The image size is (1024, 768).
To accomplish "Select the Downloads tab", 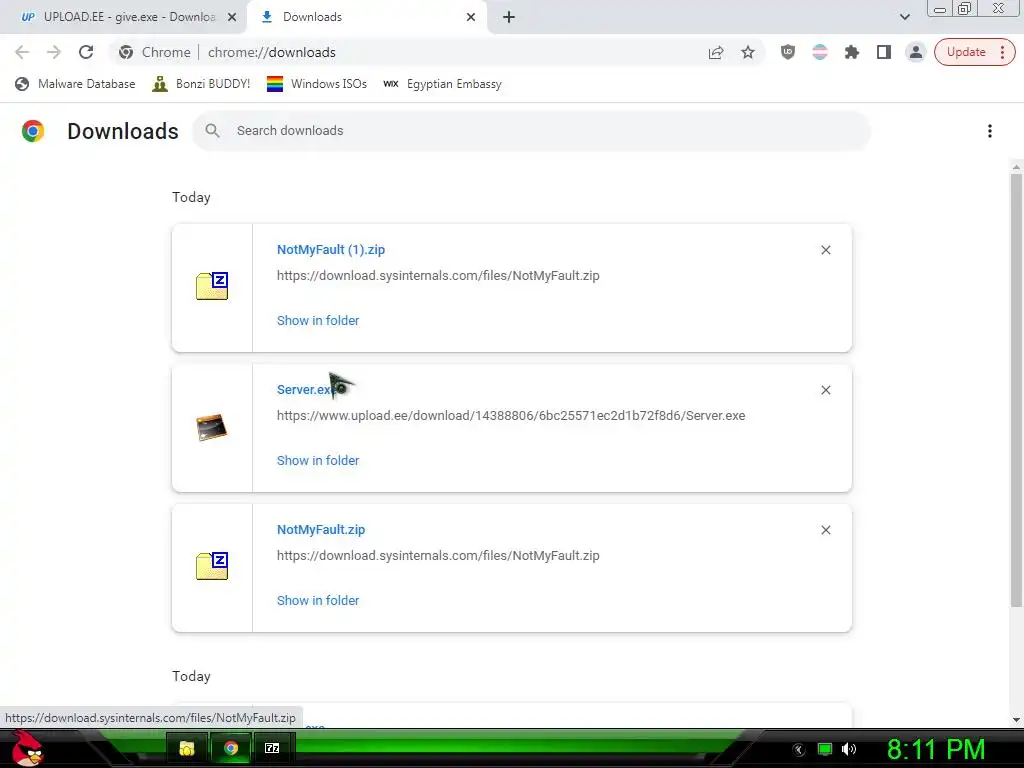I will point(368,17).
